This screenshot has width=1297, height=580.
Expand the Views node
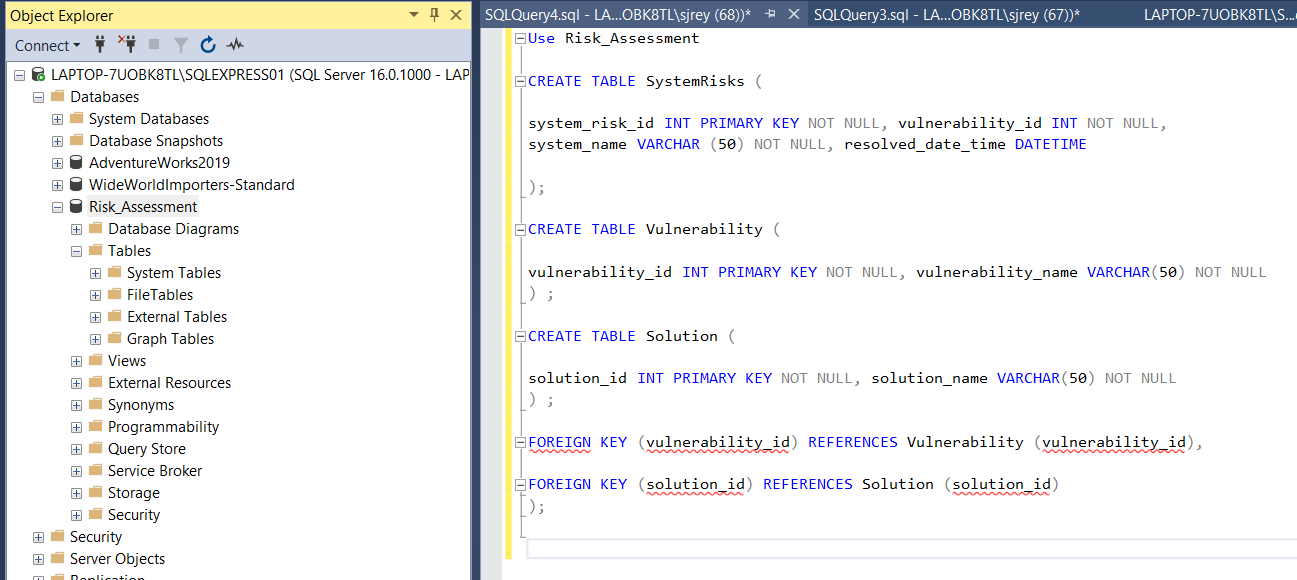coord(76,360)
